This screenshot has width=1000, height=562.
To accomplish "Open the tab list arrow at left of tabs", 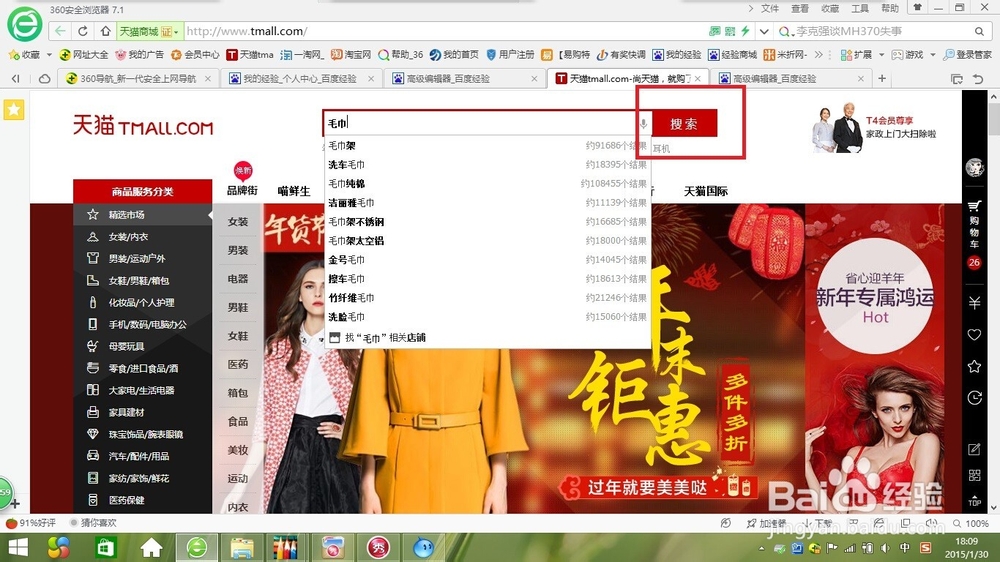I will [x=15, y=78].
